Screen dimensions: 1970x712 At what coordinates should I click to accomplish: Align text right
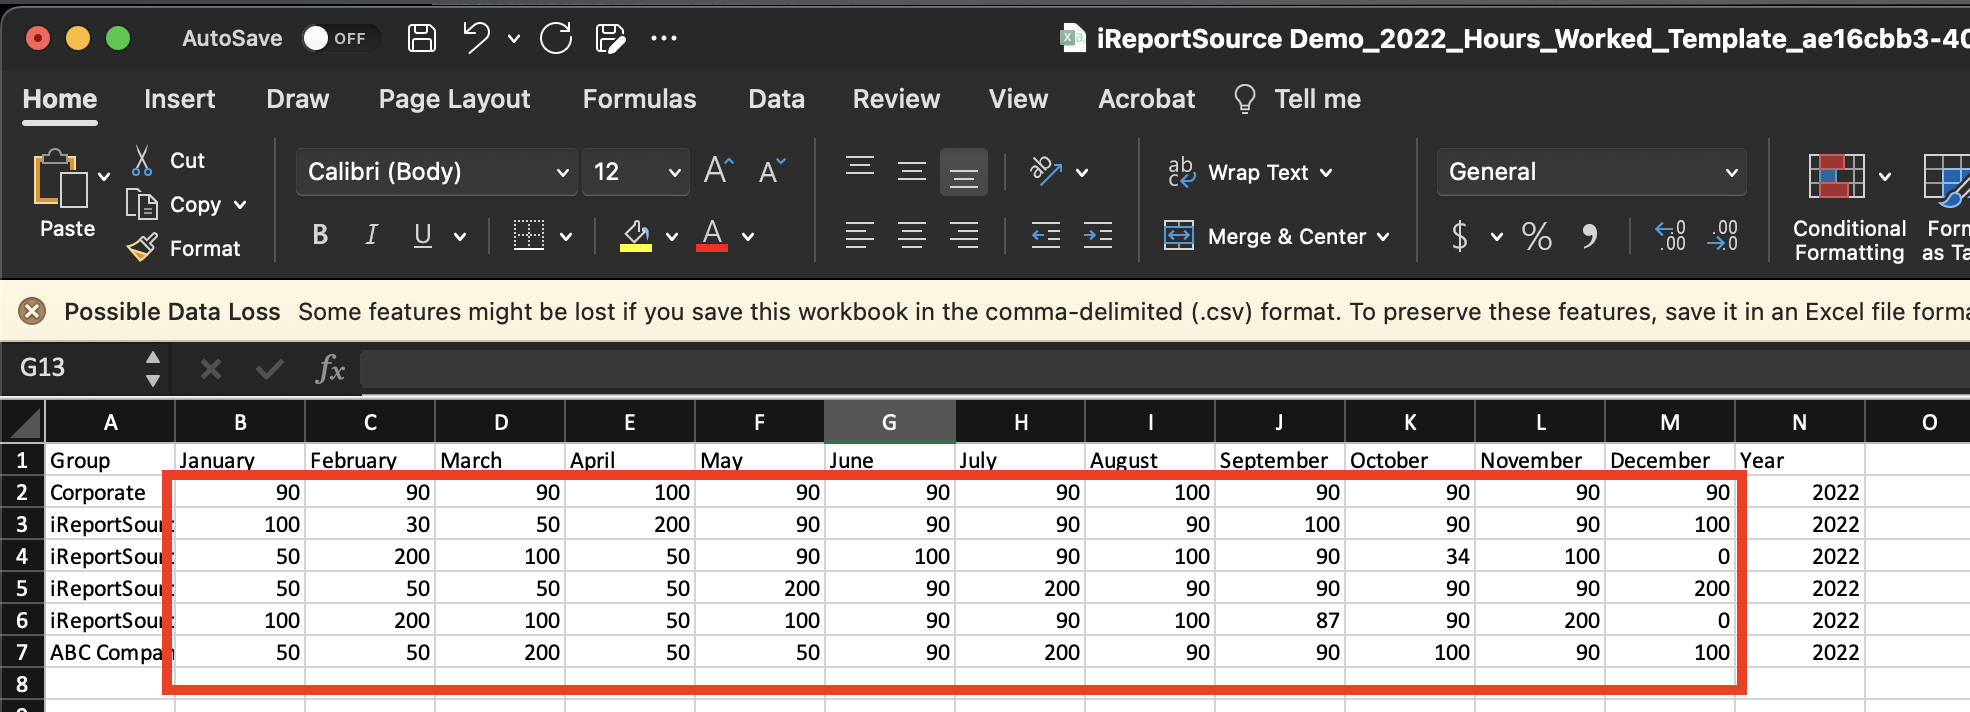click(964, 236)
